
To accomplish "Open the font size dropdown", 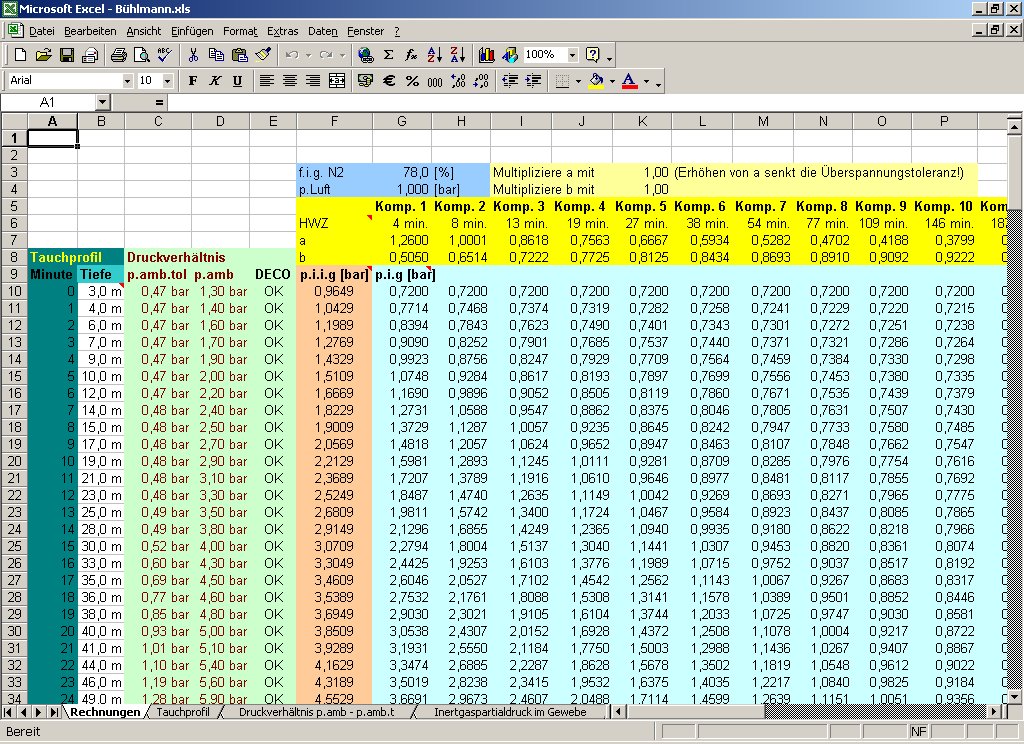I will [x=168, y=81].
